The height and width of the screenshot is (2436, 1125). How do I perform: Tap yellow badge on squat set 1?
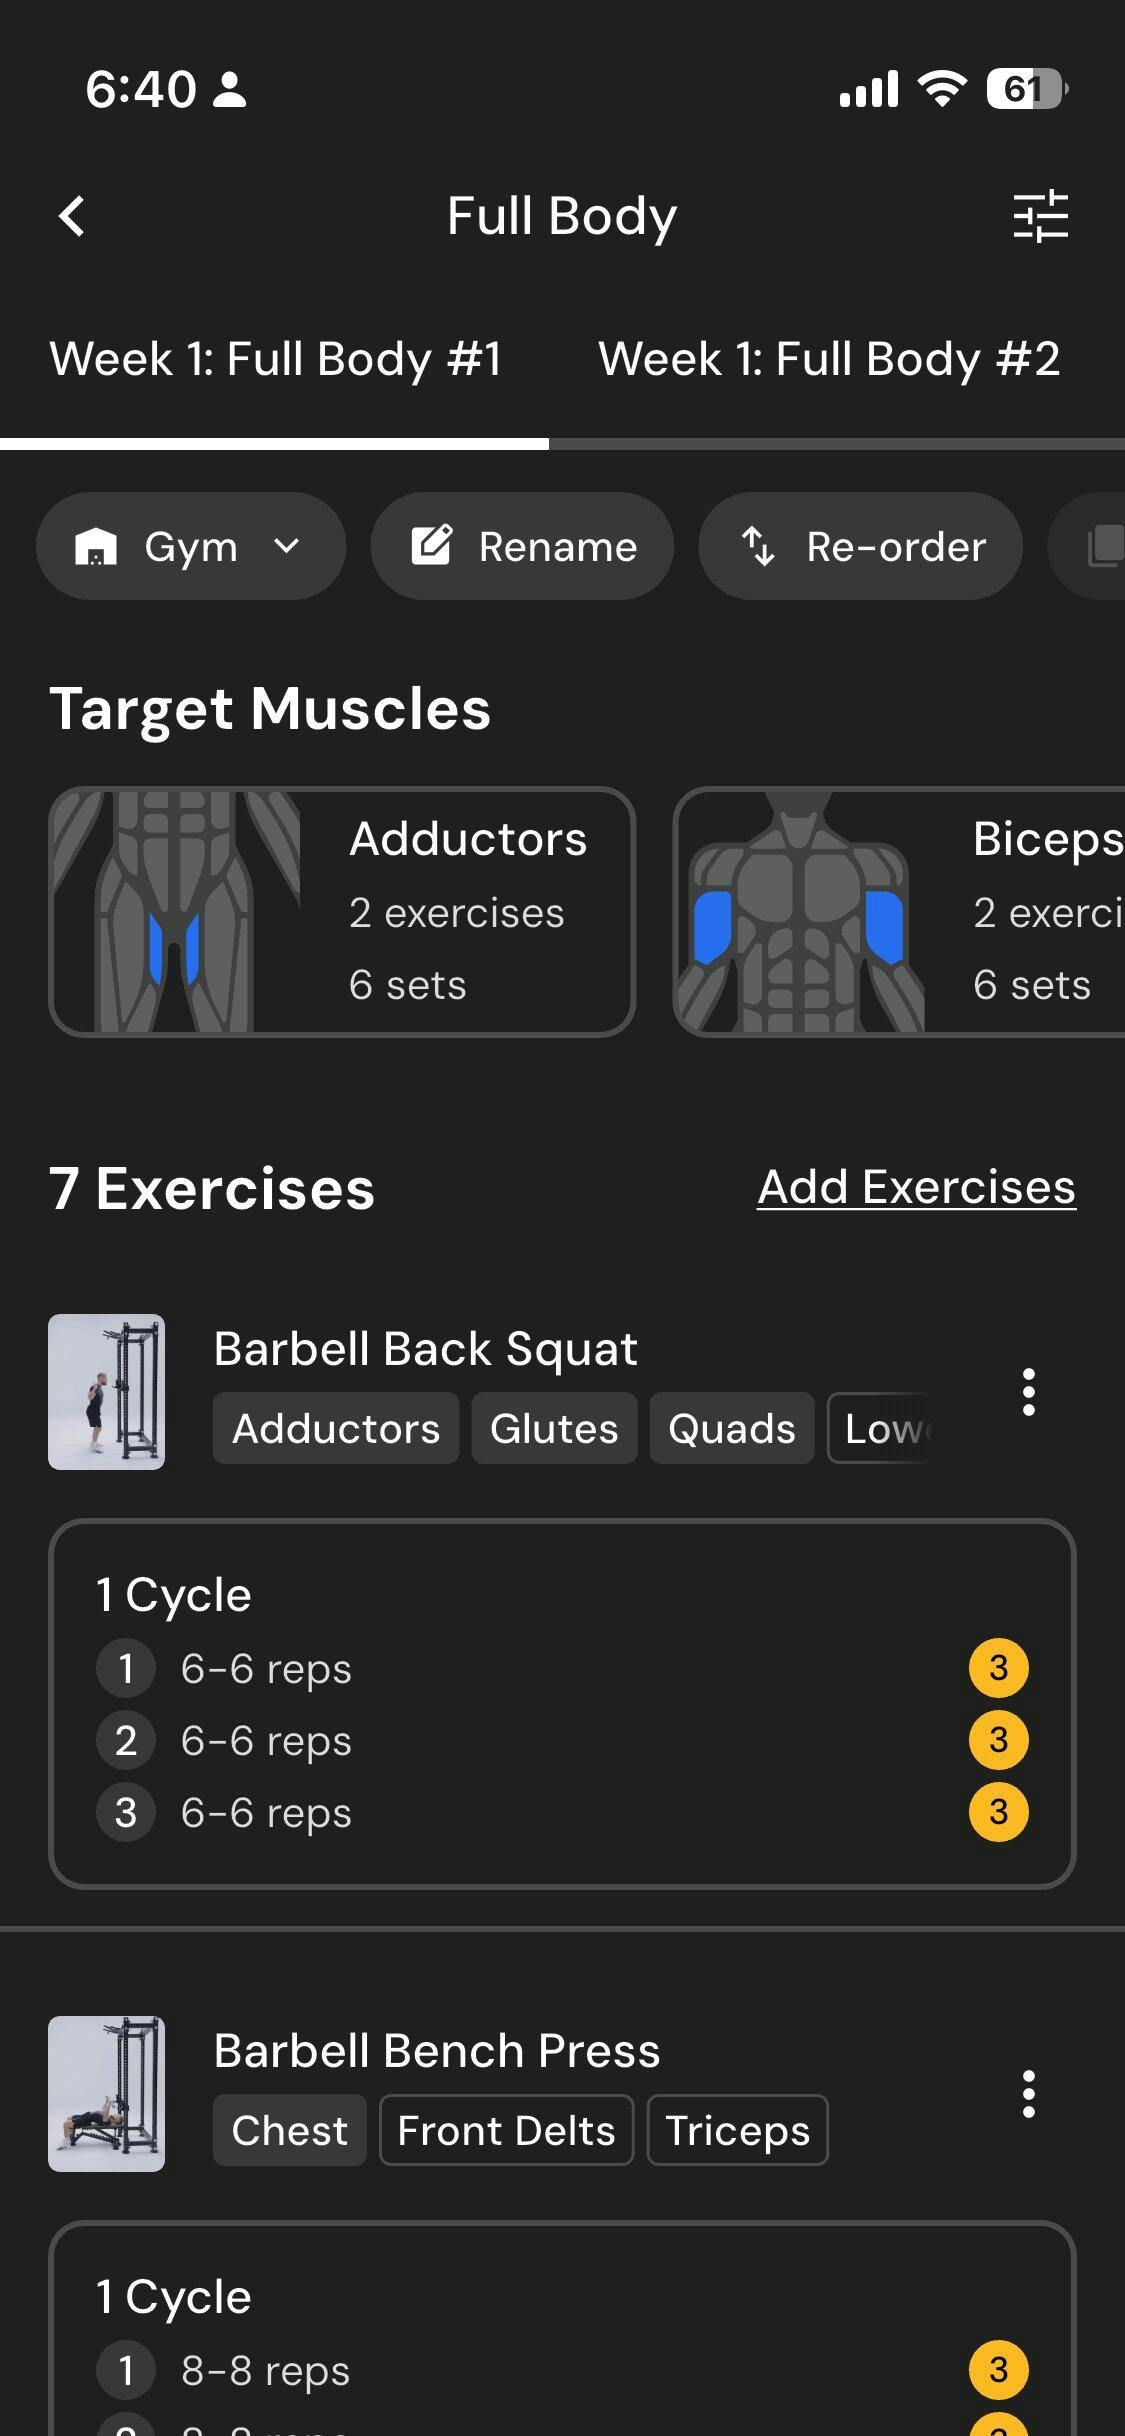click(x=998, y=1668)
